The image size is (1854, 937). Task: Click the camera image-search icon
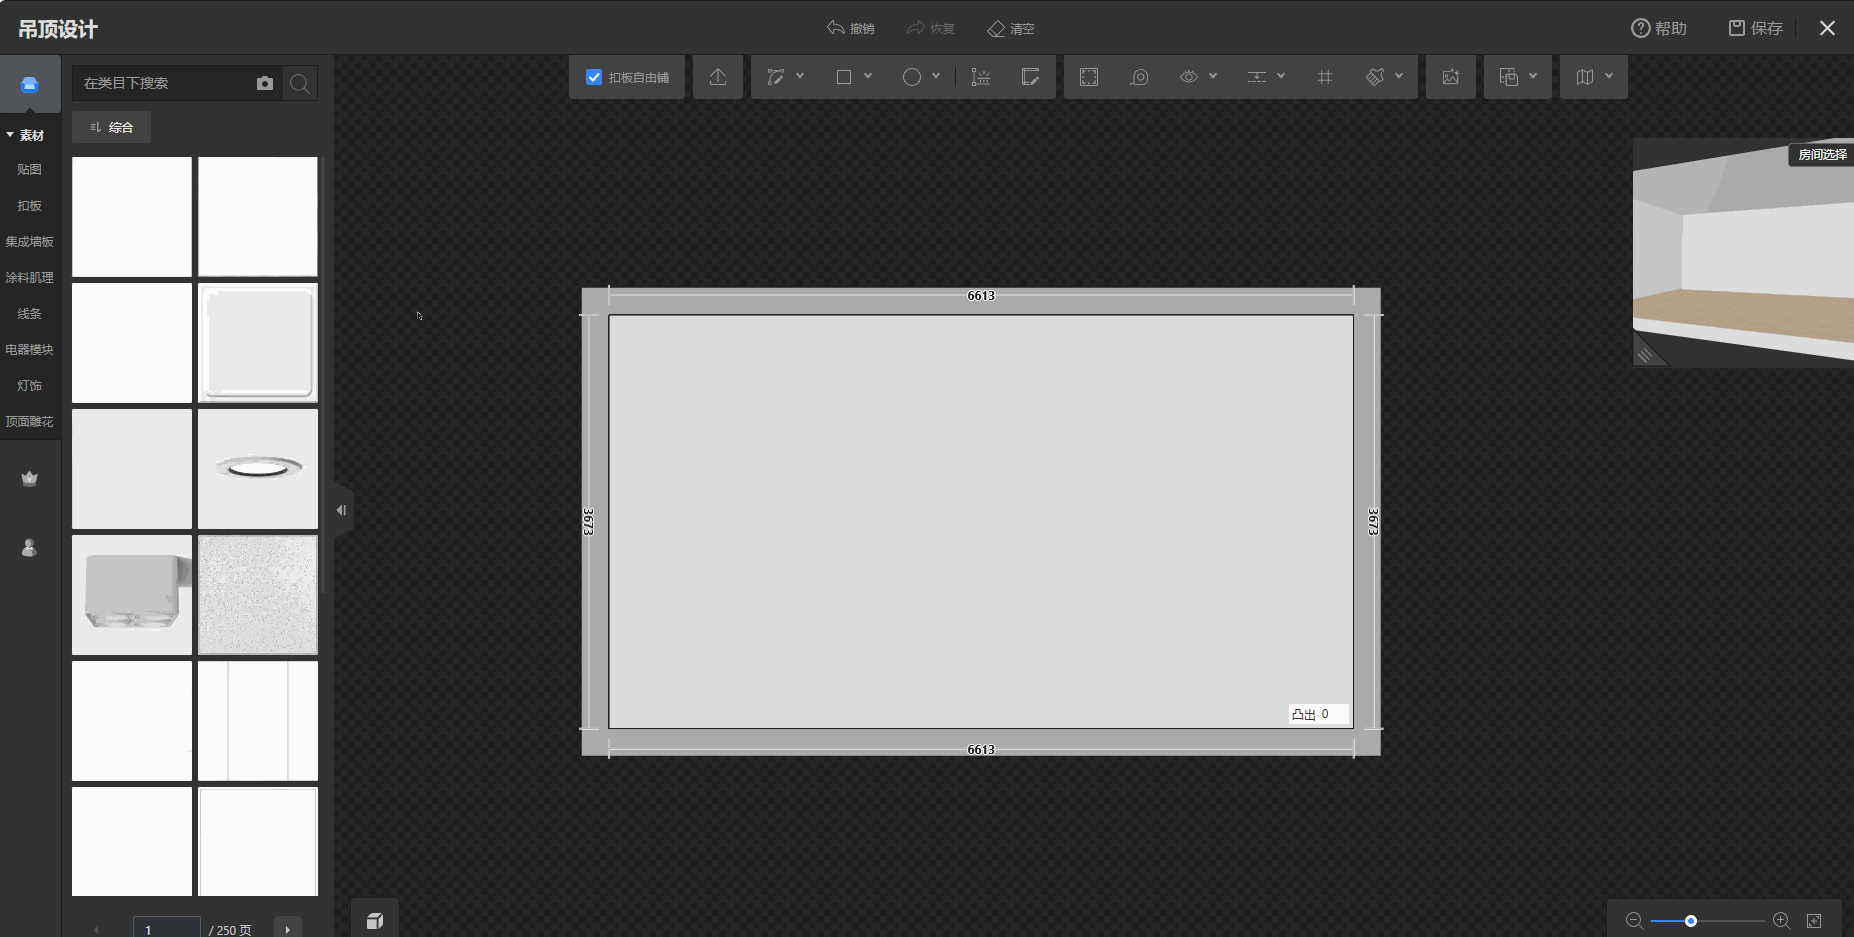pyautogui.click(x=265, y=83)
